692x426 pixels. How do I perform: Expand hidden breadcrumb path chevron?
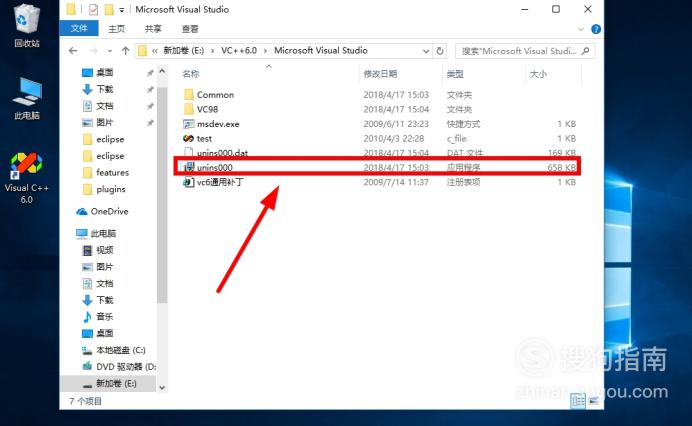pos(155,51)
